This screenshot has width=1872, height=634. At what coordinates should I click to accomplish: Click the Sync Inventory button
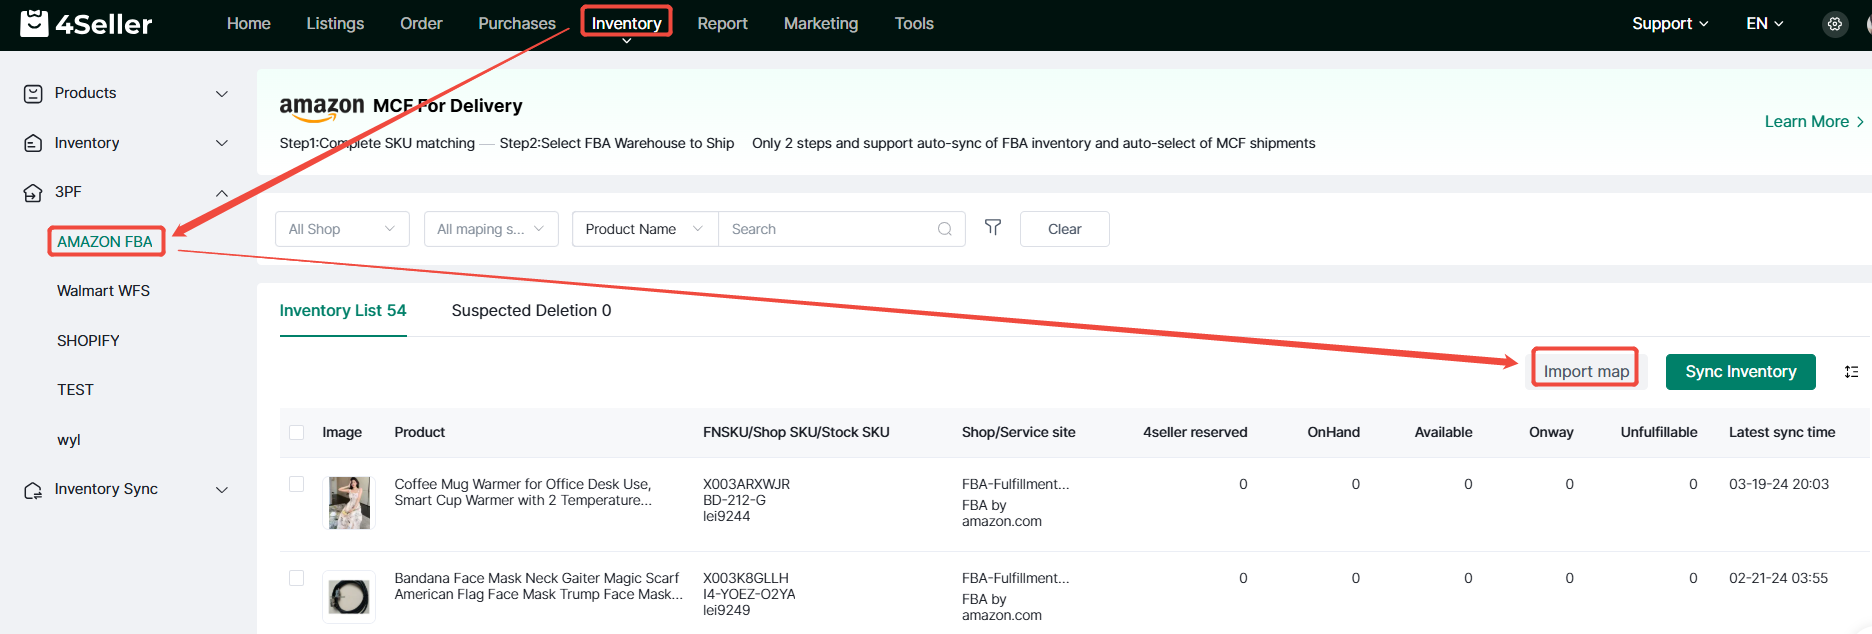1740,372
